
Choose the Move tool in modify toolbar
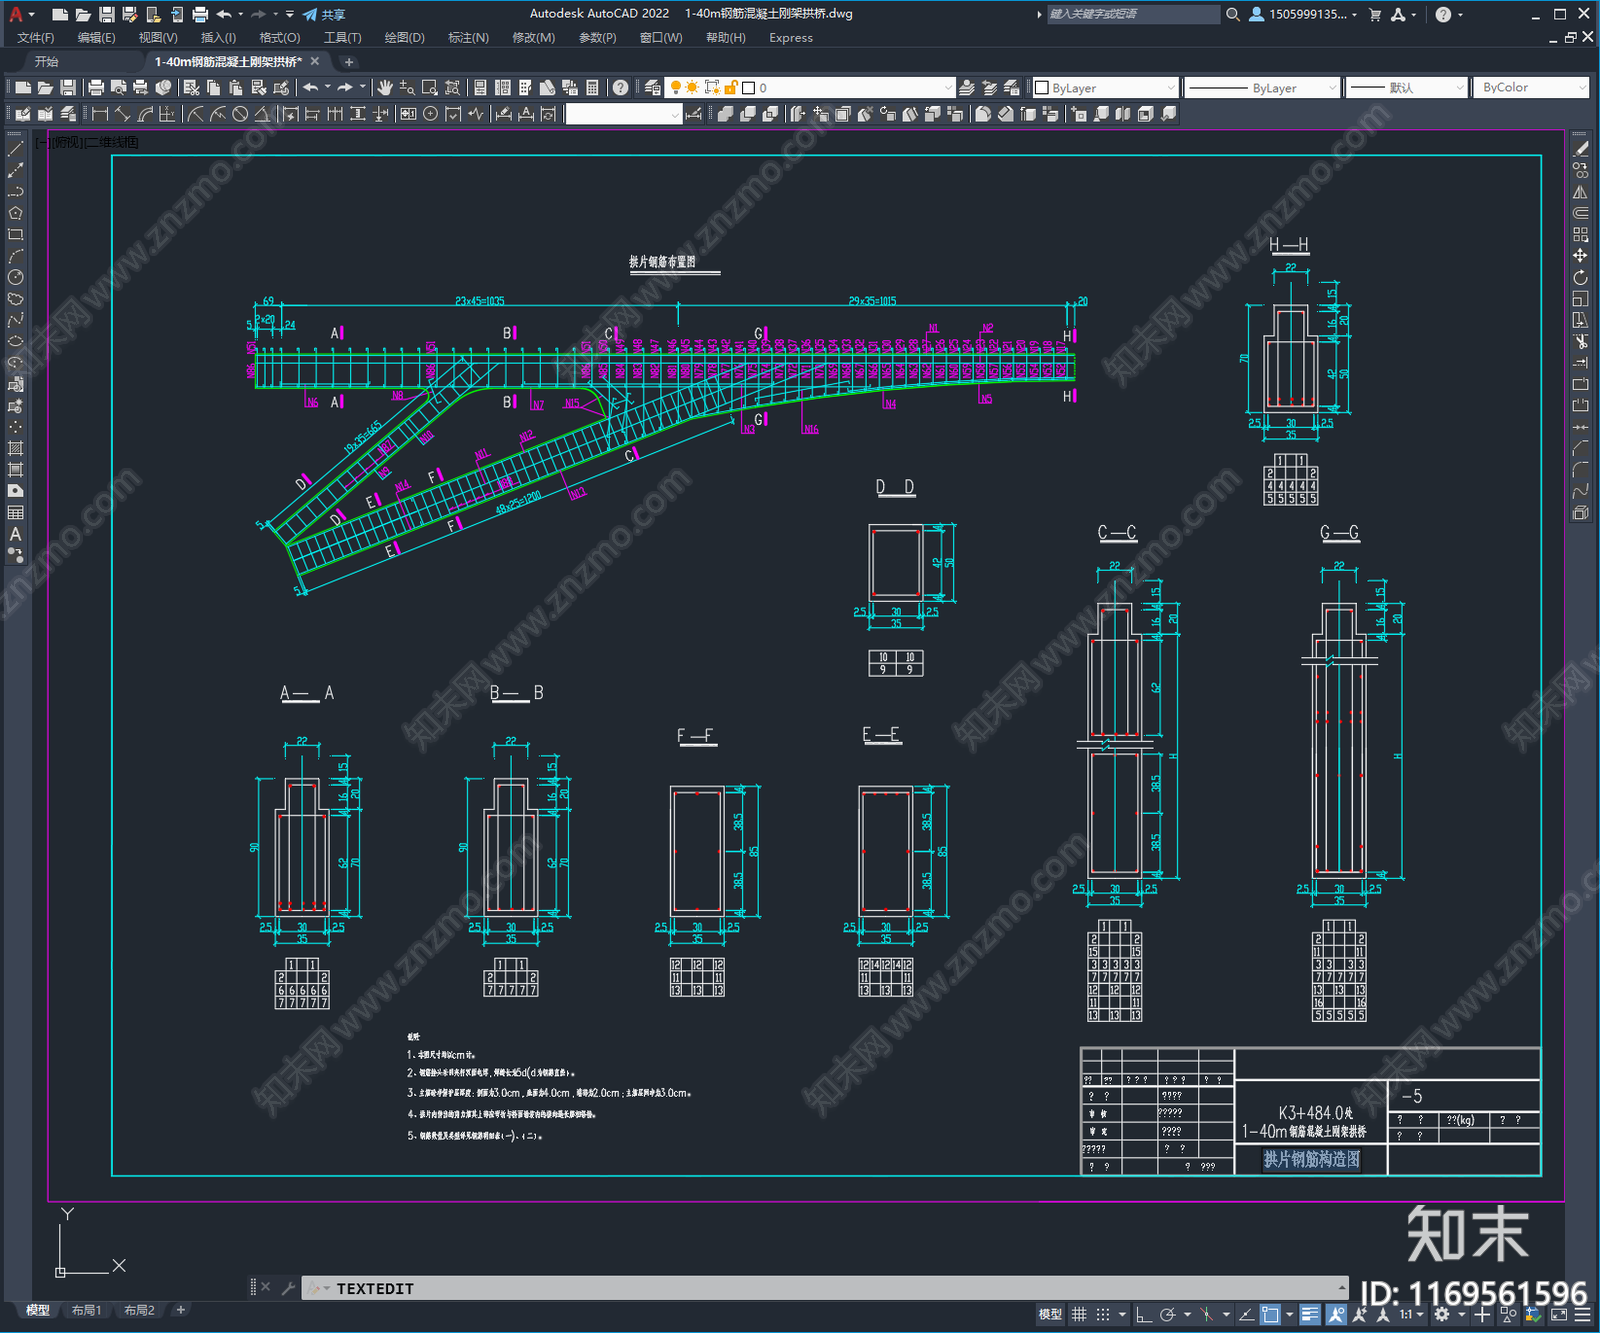click(x=1581, y=256)
